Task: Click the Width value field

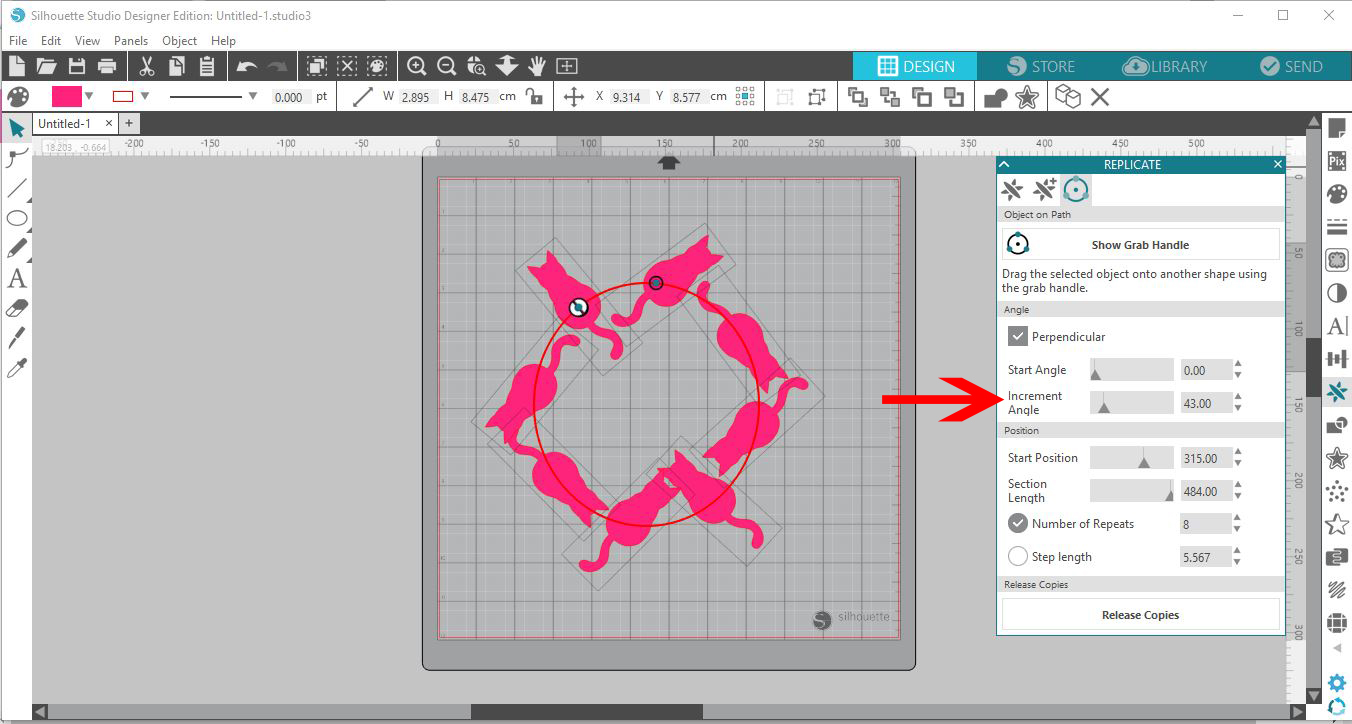Action: pos(417,97)
